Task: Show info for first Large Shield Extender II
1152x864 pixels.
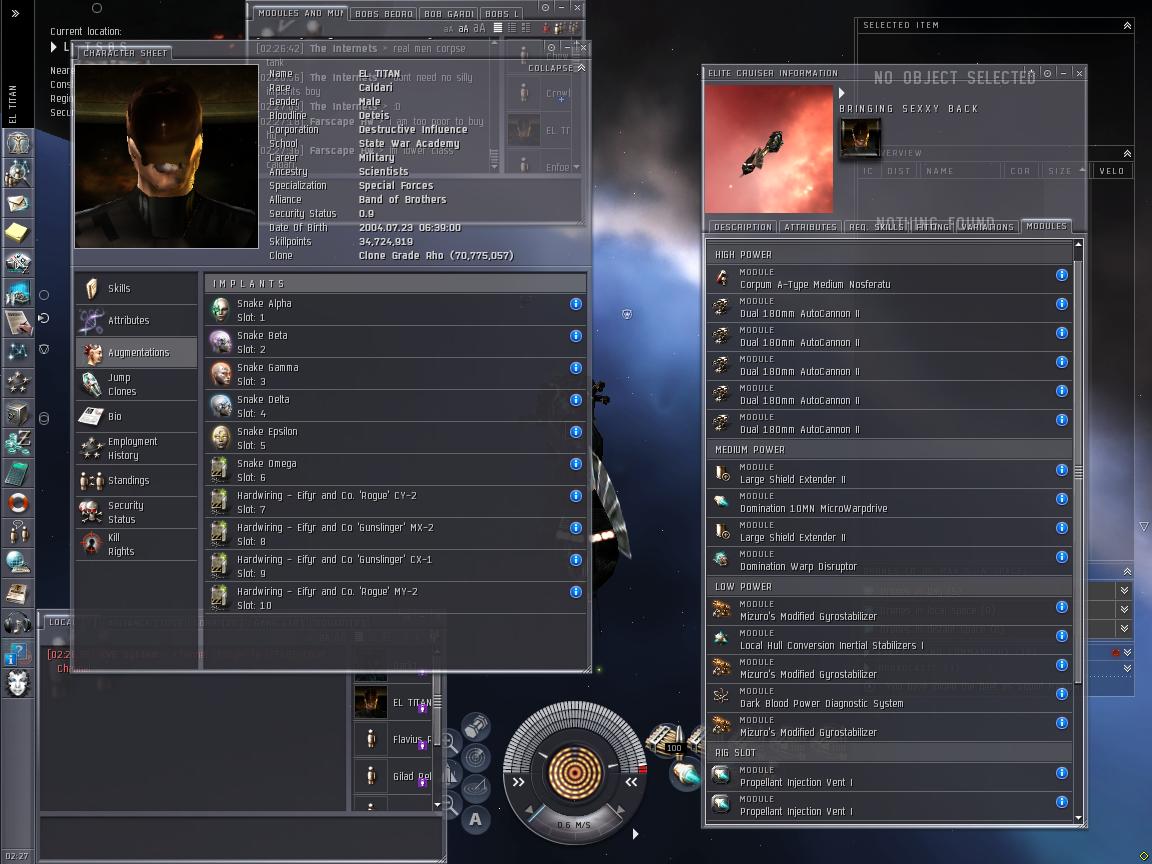Action: click(1062, 470)
